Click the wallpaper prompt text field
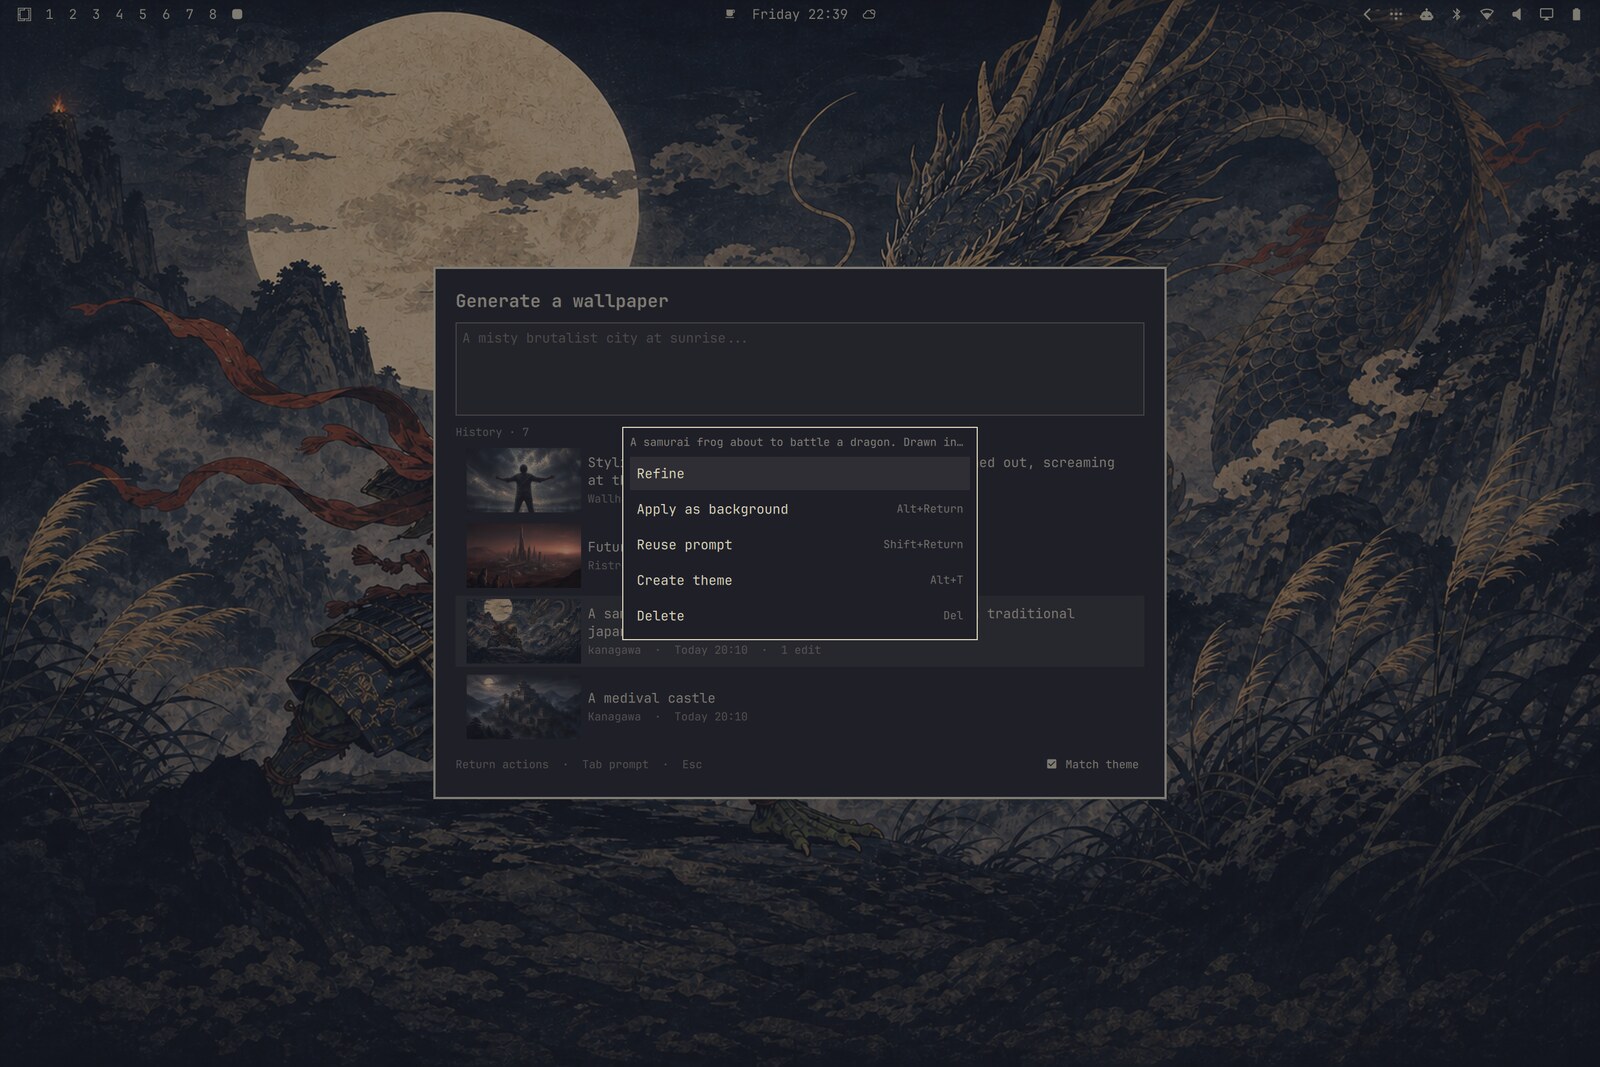The height and width of the screenshot is (1067, 1600). click(799, 369)
